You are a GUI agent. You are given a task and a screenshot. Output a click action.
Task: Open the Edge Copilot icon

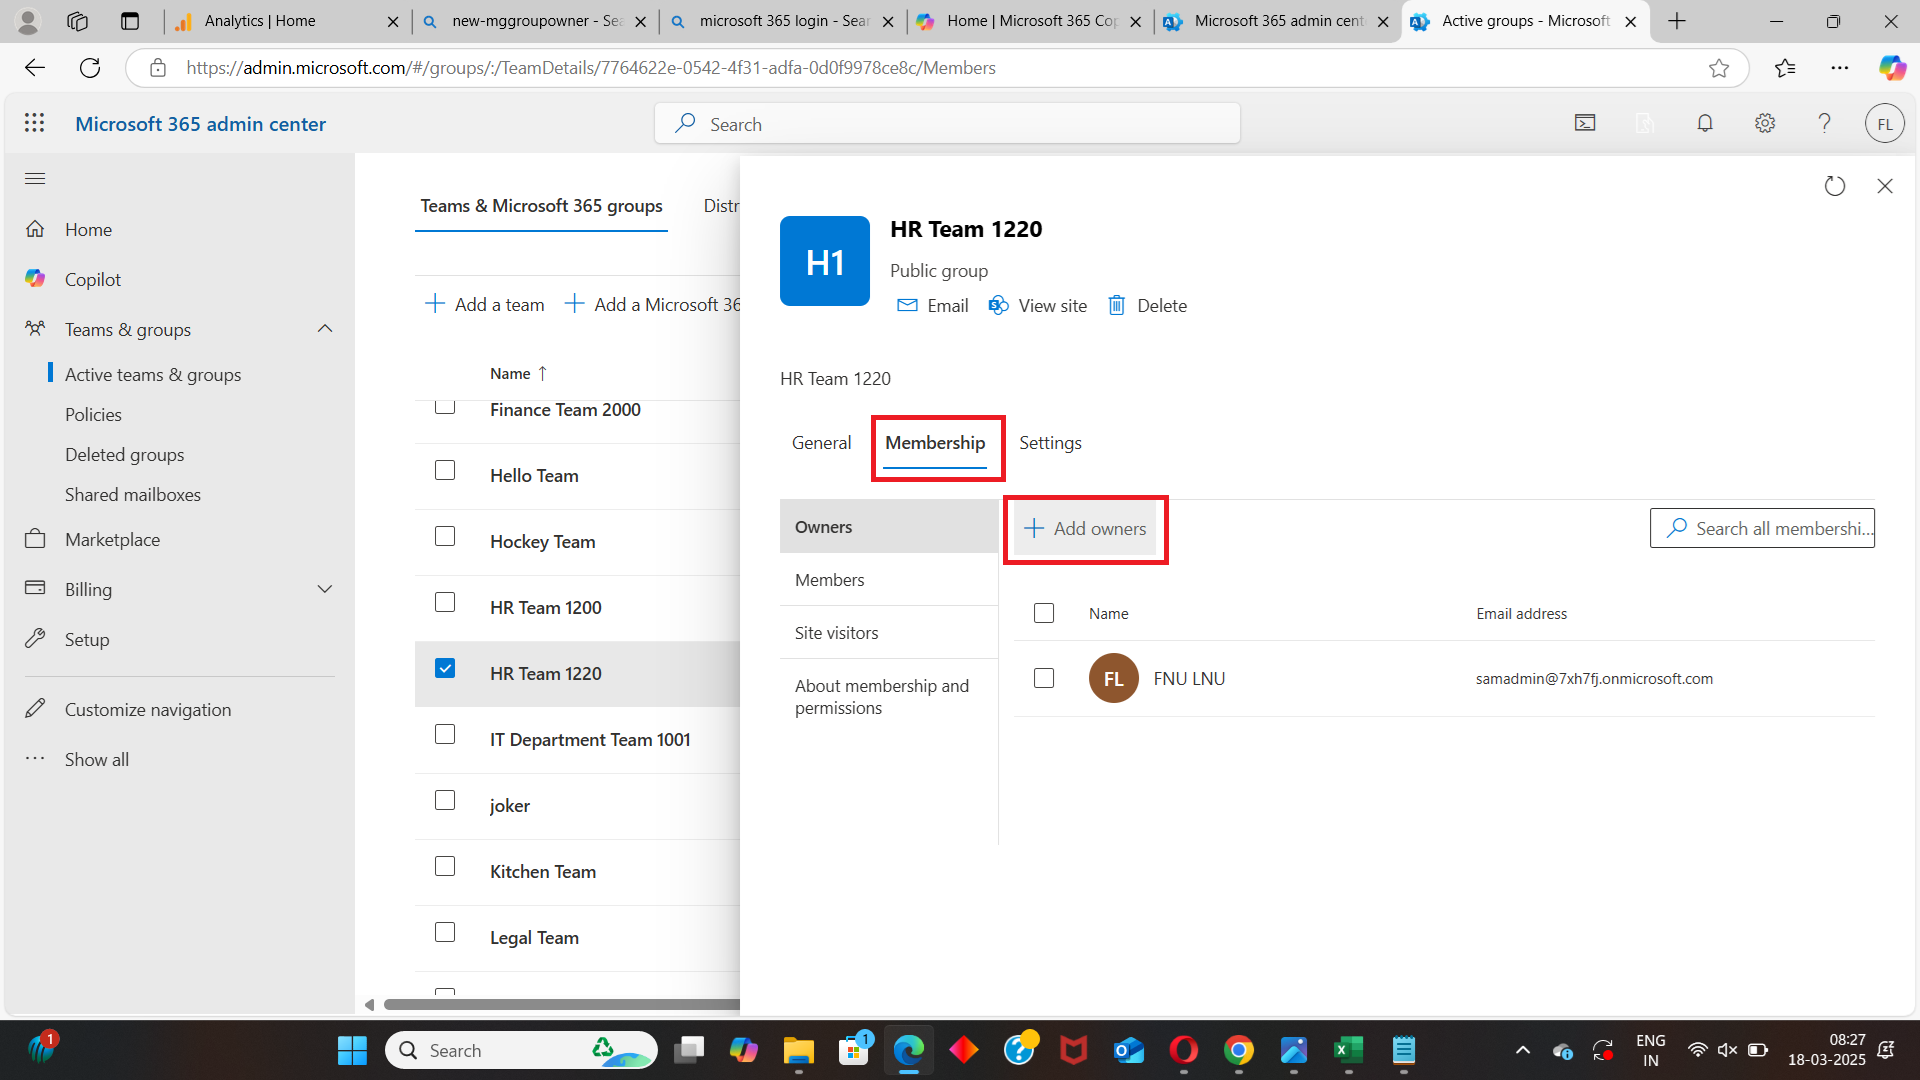(x=1892, y=68)
